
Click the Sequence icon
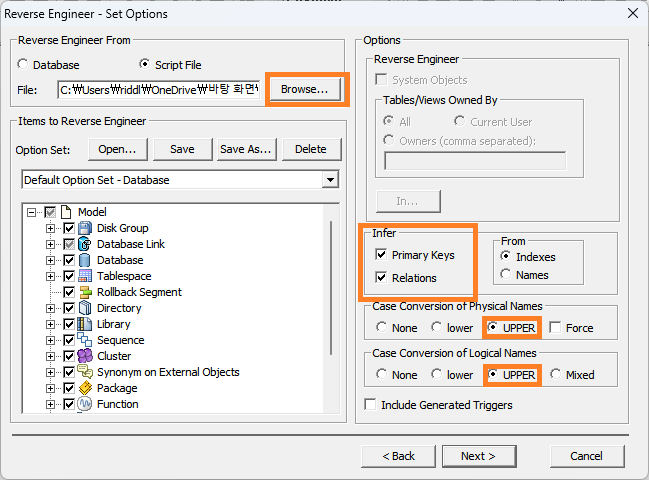click(85, 340)
